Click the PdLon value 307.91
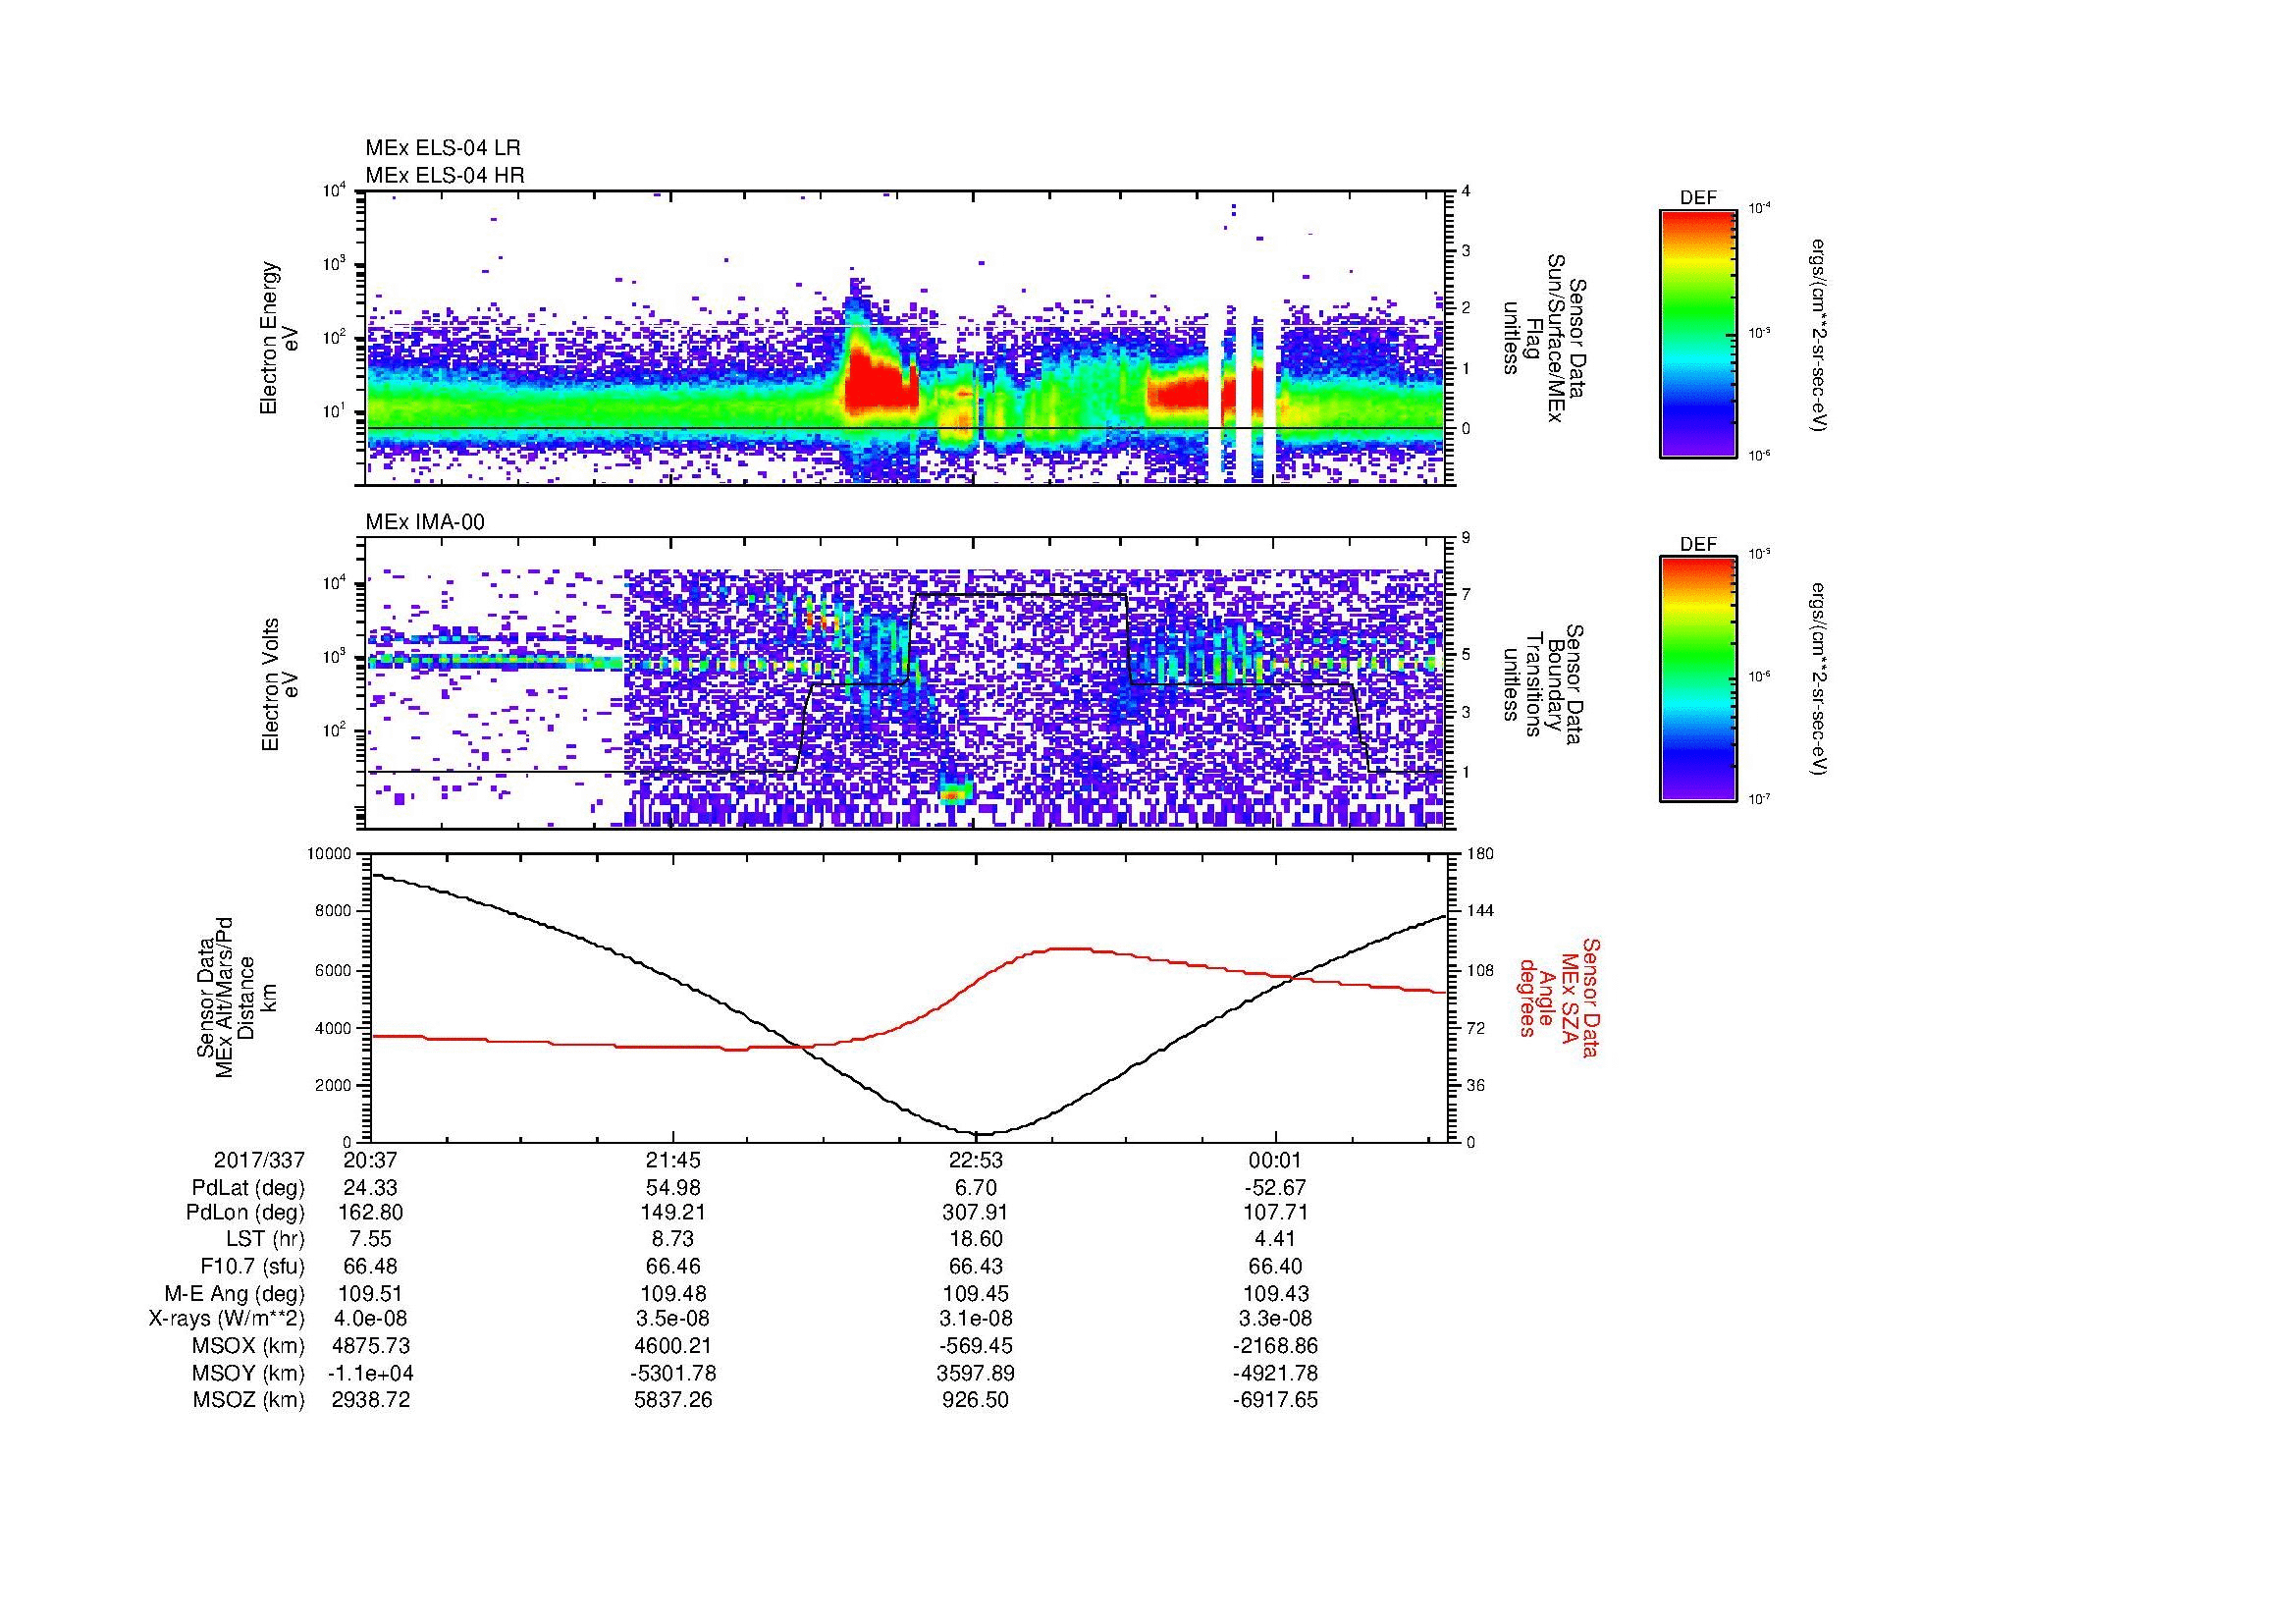This screenshot has width=2296, height=1623. 976,1213
